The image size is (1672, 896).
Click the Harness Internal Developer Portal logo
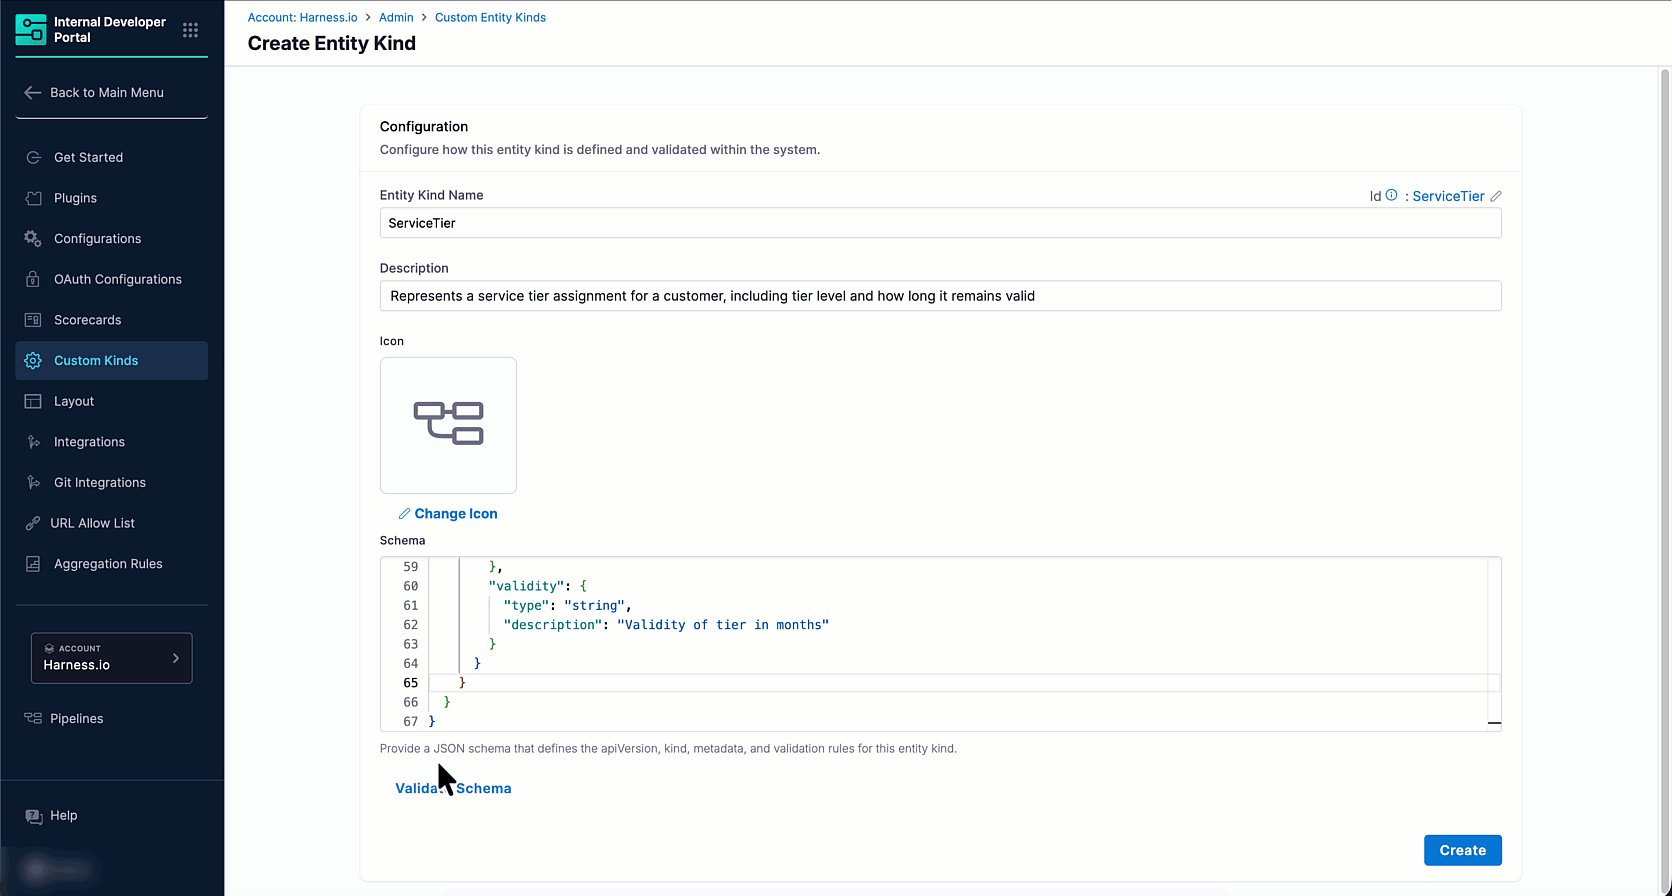coord(31,30)
